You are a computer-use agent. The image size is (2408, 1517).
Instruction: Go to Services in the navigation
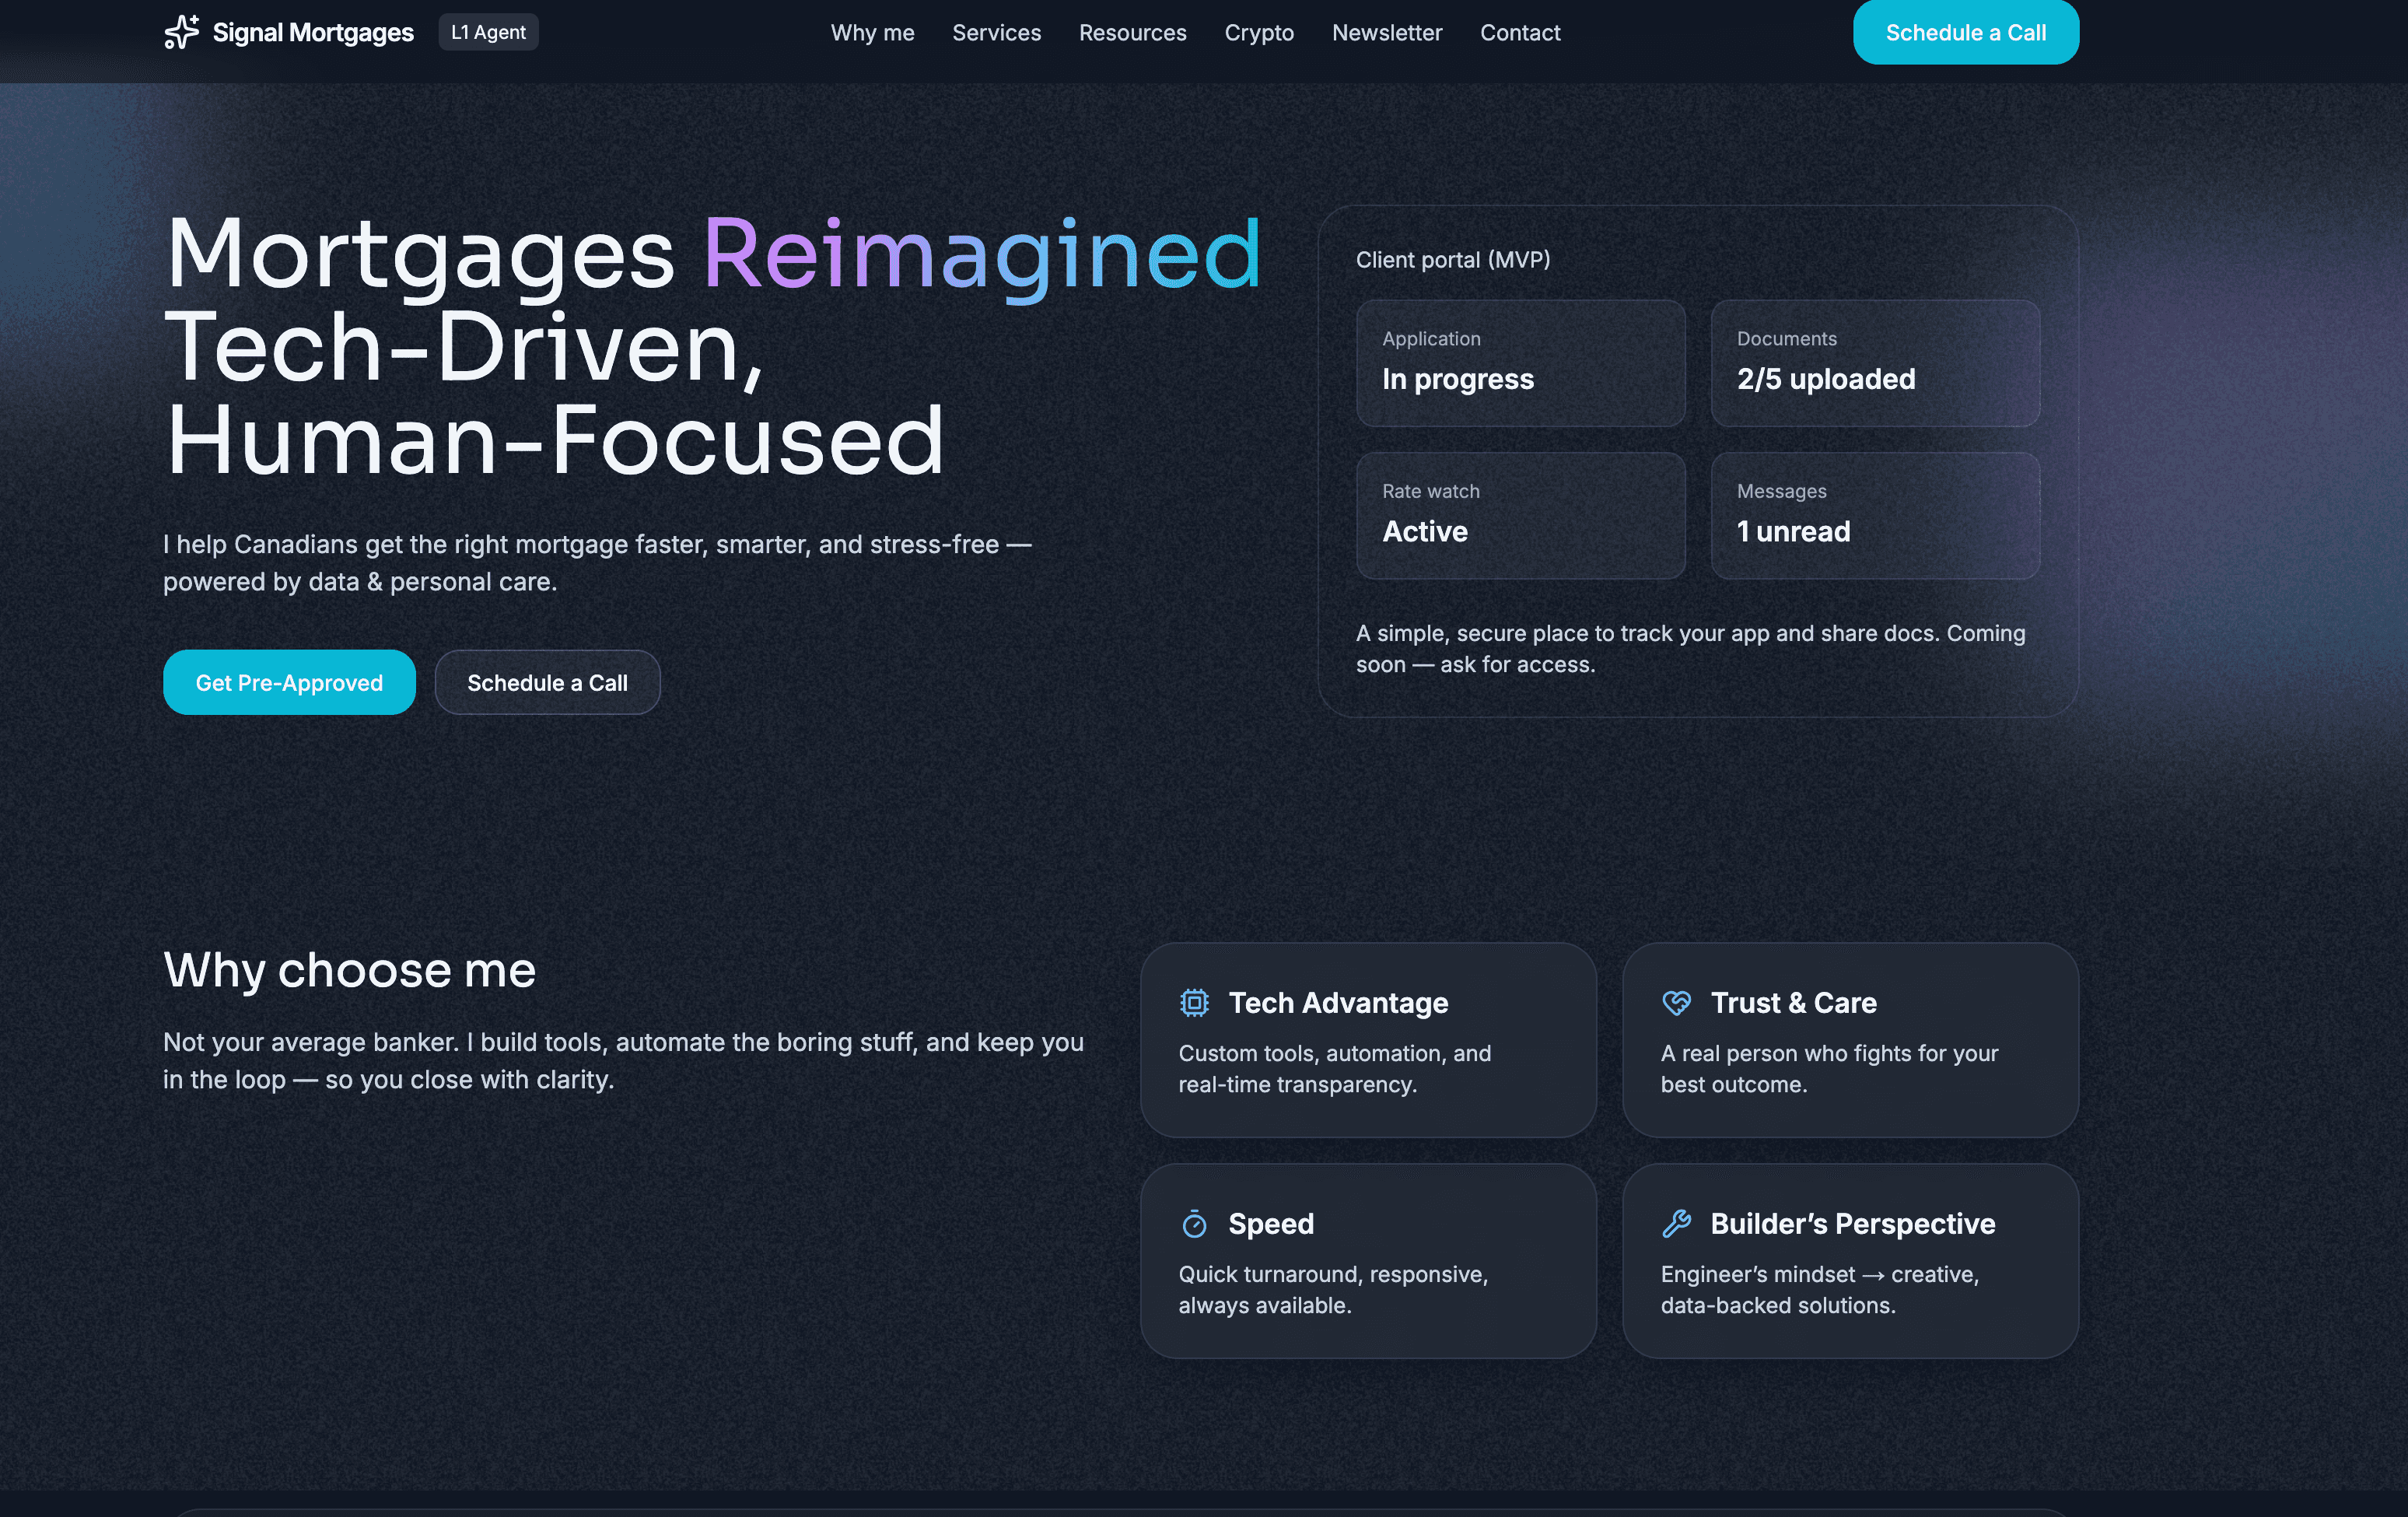996,32
